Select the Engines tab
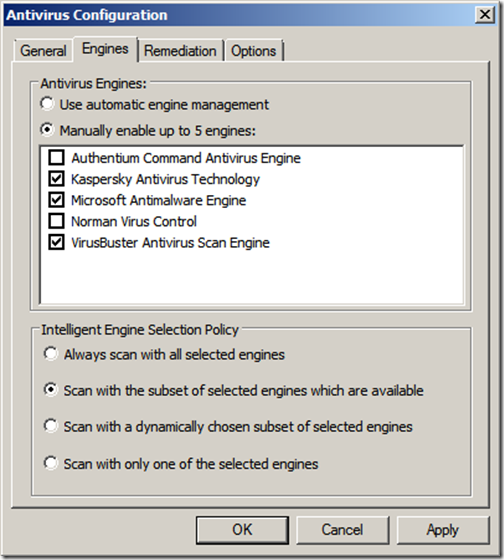The width and height of the screenshot is (504, 560). pyautogui.click(x=105, y=49)
